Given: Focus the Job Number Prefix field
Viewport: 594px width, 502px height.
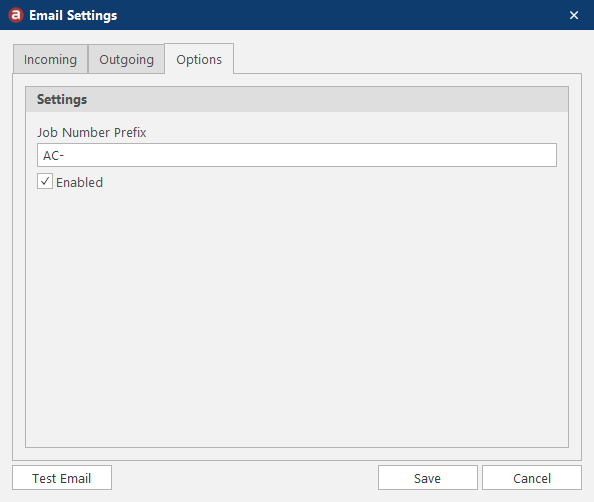Looking at the screenshot, I should 297,155.
